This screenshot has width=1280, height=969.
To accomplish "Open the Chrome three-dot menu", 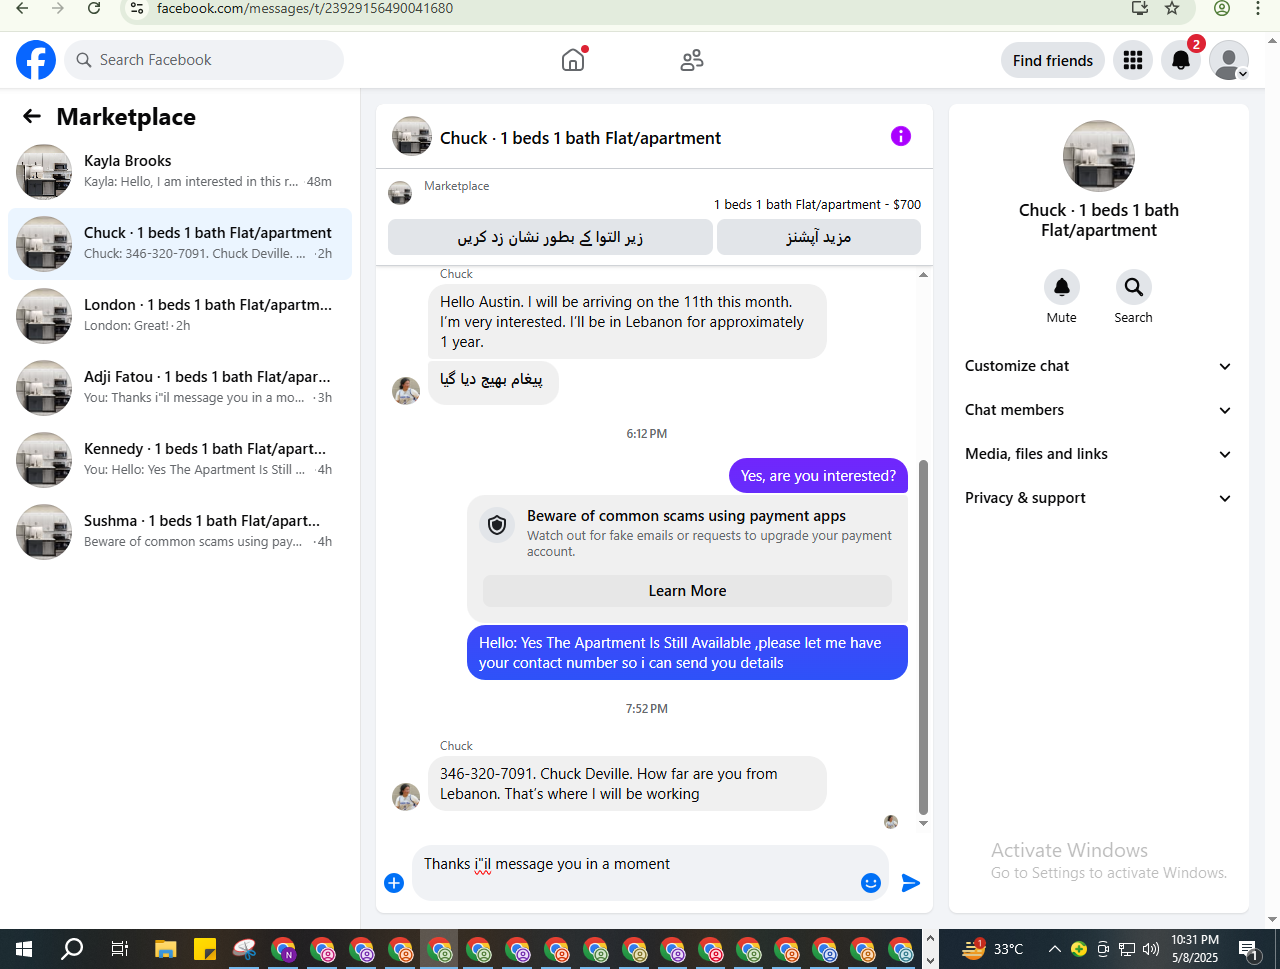I will click(x=1258, y=8).
